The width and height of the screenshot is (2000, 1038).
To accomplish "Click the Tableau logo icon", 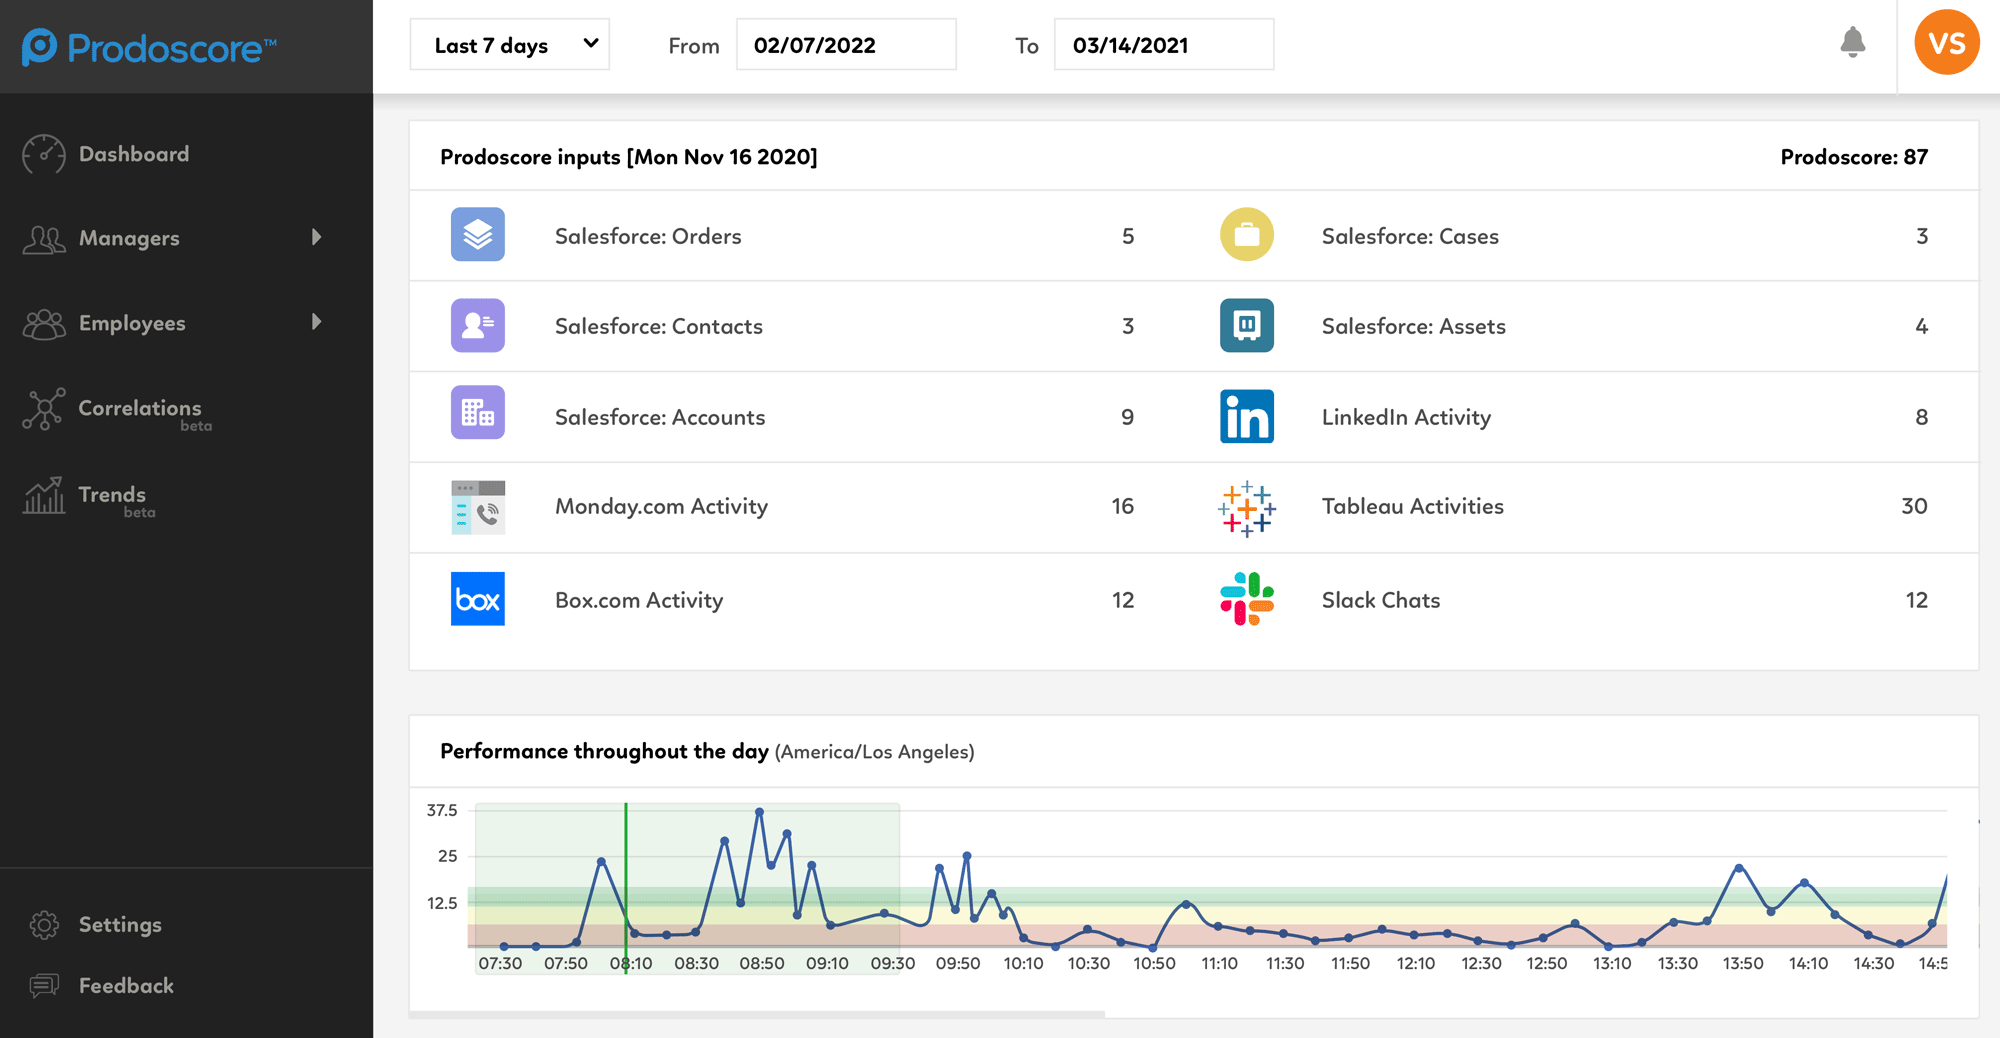I will (x=1247, y=509).
